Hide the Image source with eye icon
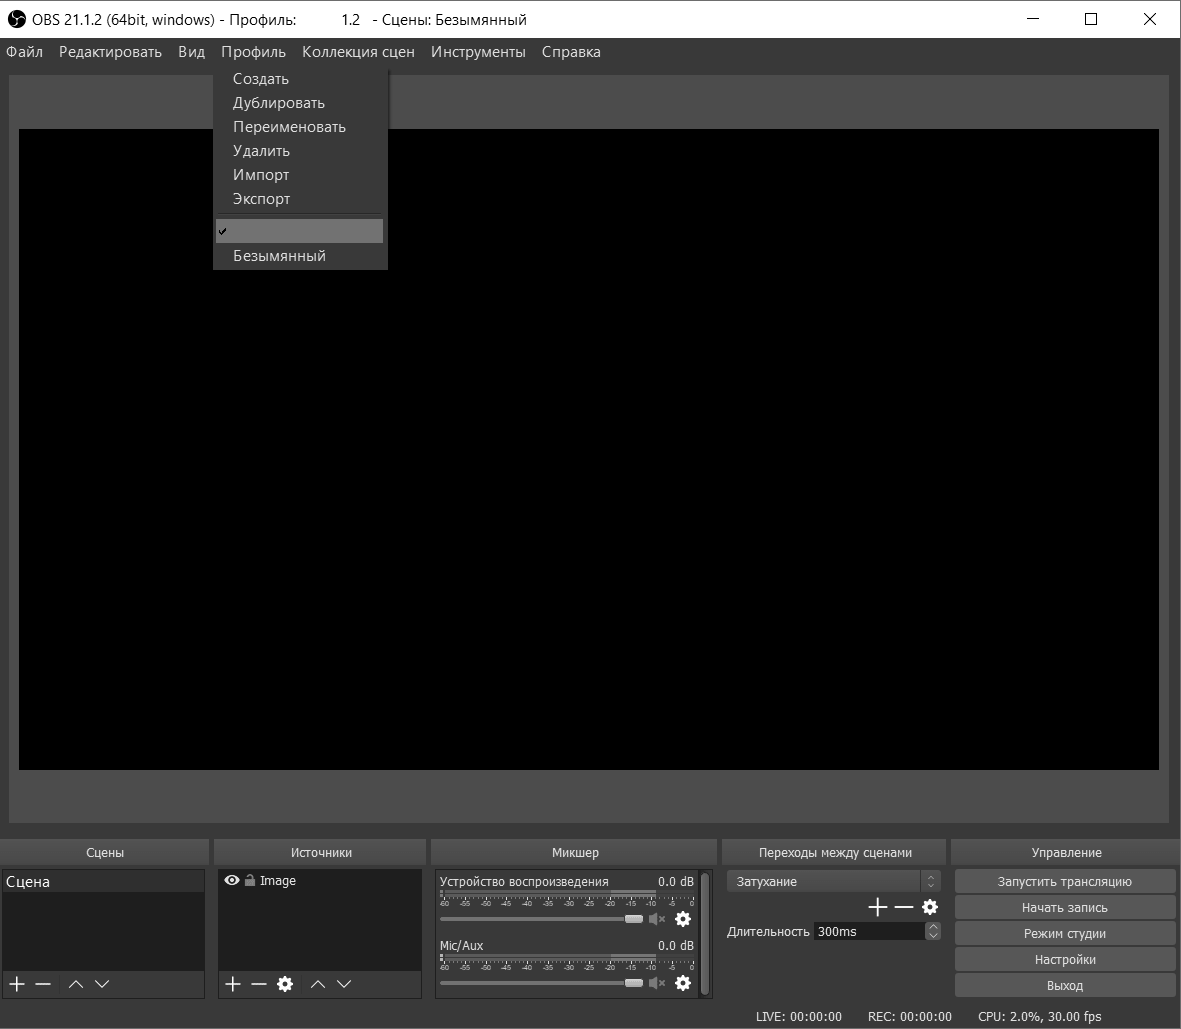 pos(232,880)
